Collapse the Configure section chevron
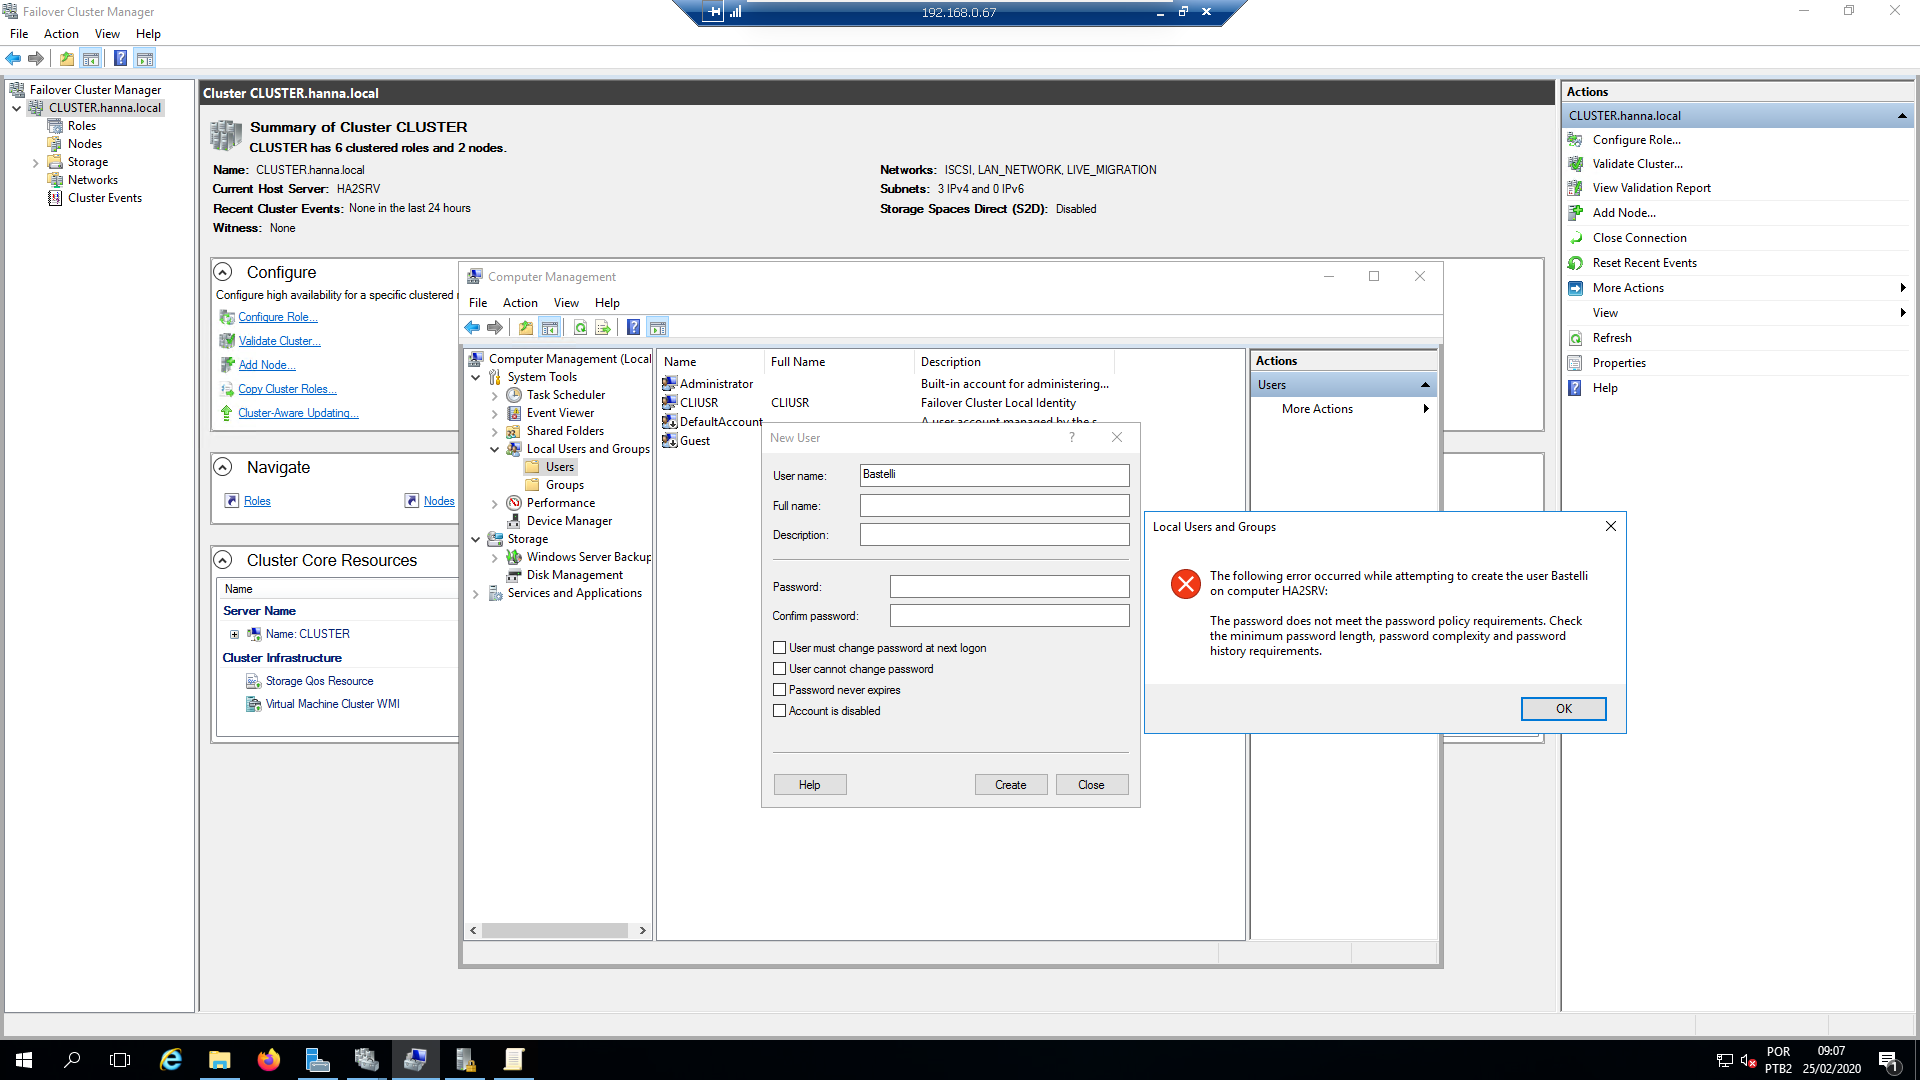The width and height of the screenshot is (1920, 1080). pyautogui.click(x=224, y=272)
